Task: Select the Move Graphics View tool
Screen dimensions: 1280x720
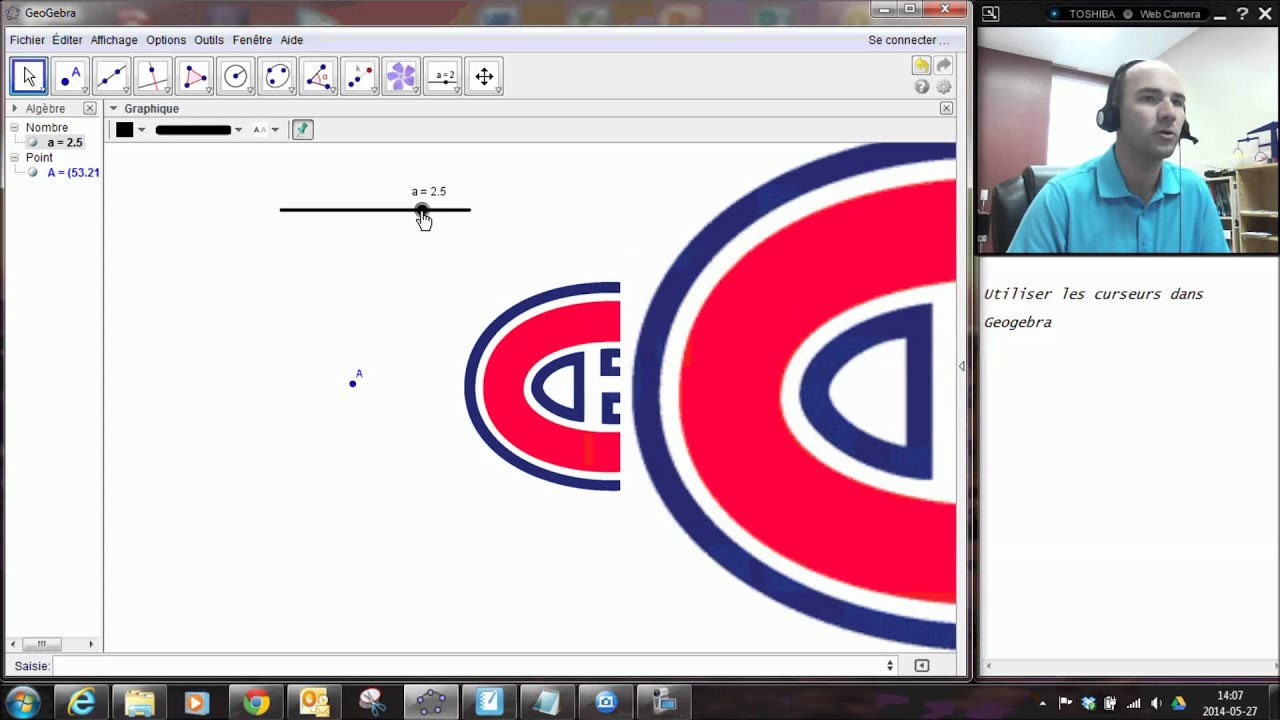Action: (484, 76)
